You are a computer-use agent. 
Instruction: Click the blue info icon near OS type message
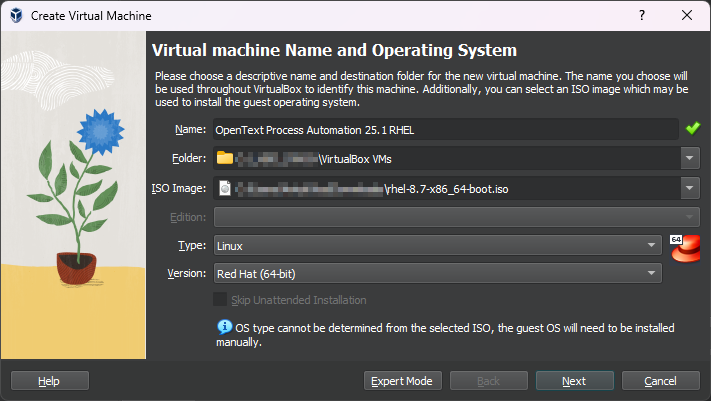click(224, 327)
